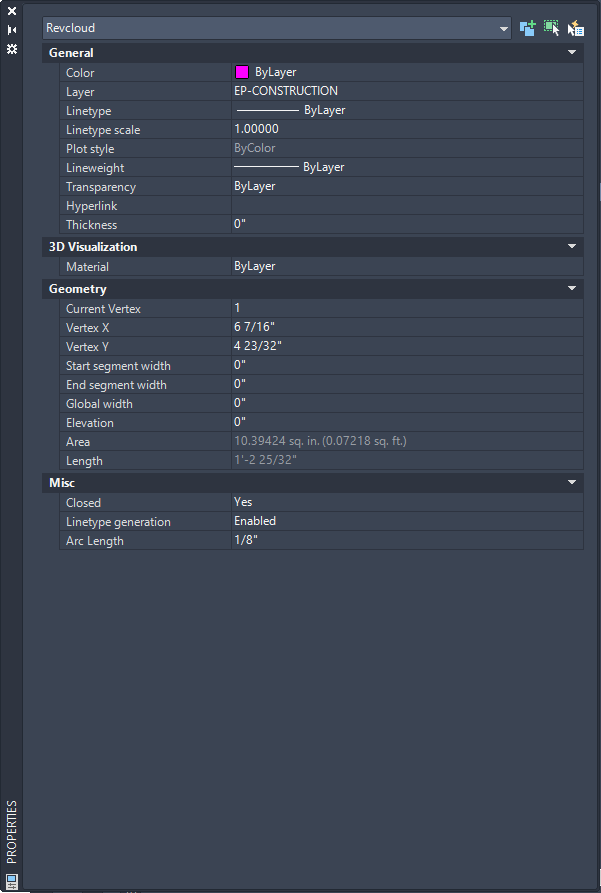
Task: Collapse the General section
Action: coord(572,53)
